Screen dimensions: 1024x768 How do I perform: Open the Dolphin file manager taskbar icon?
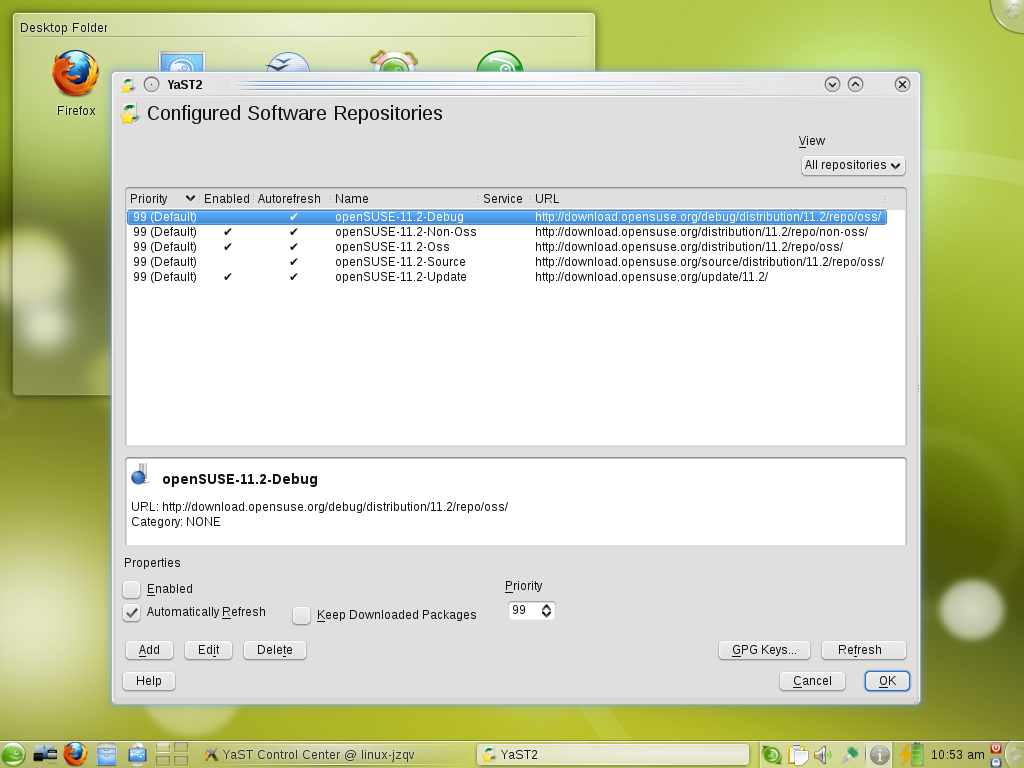click(106, 754)
